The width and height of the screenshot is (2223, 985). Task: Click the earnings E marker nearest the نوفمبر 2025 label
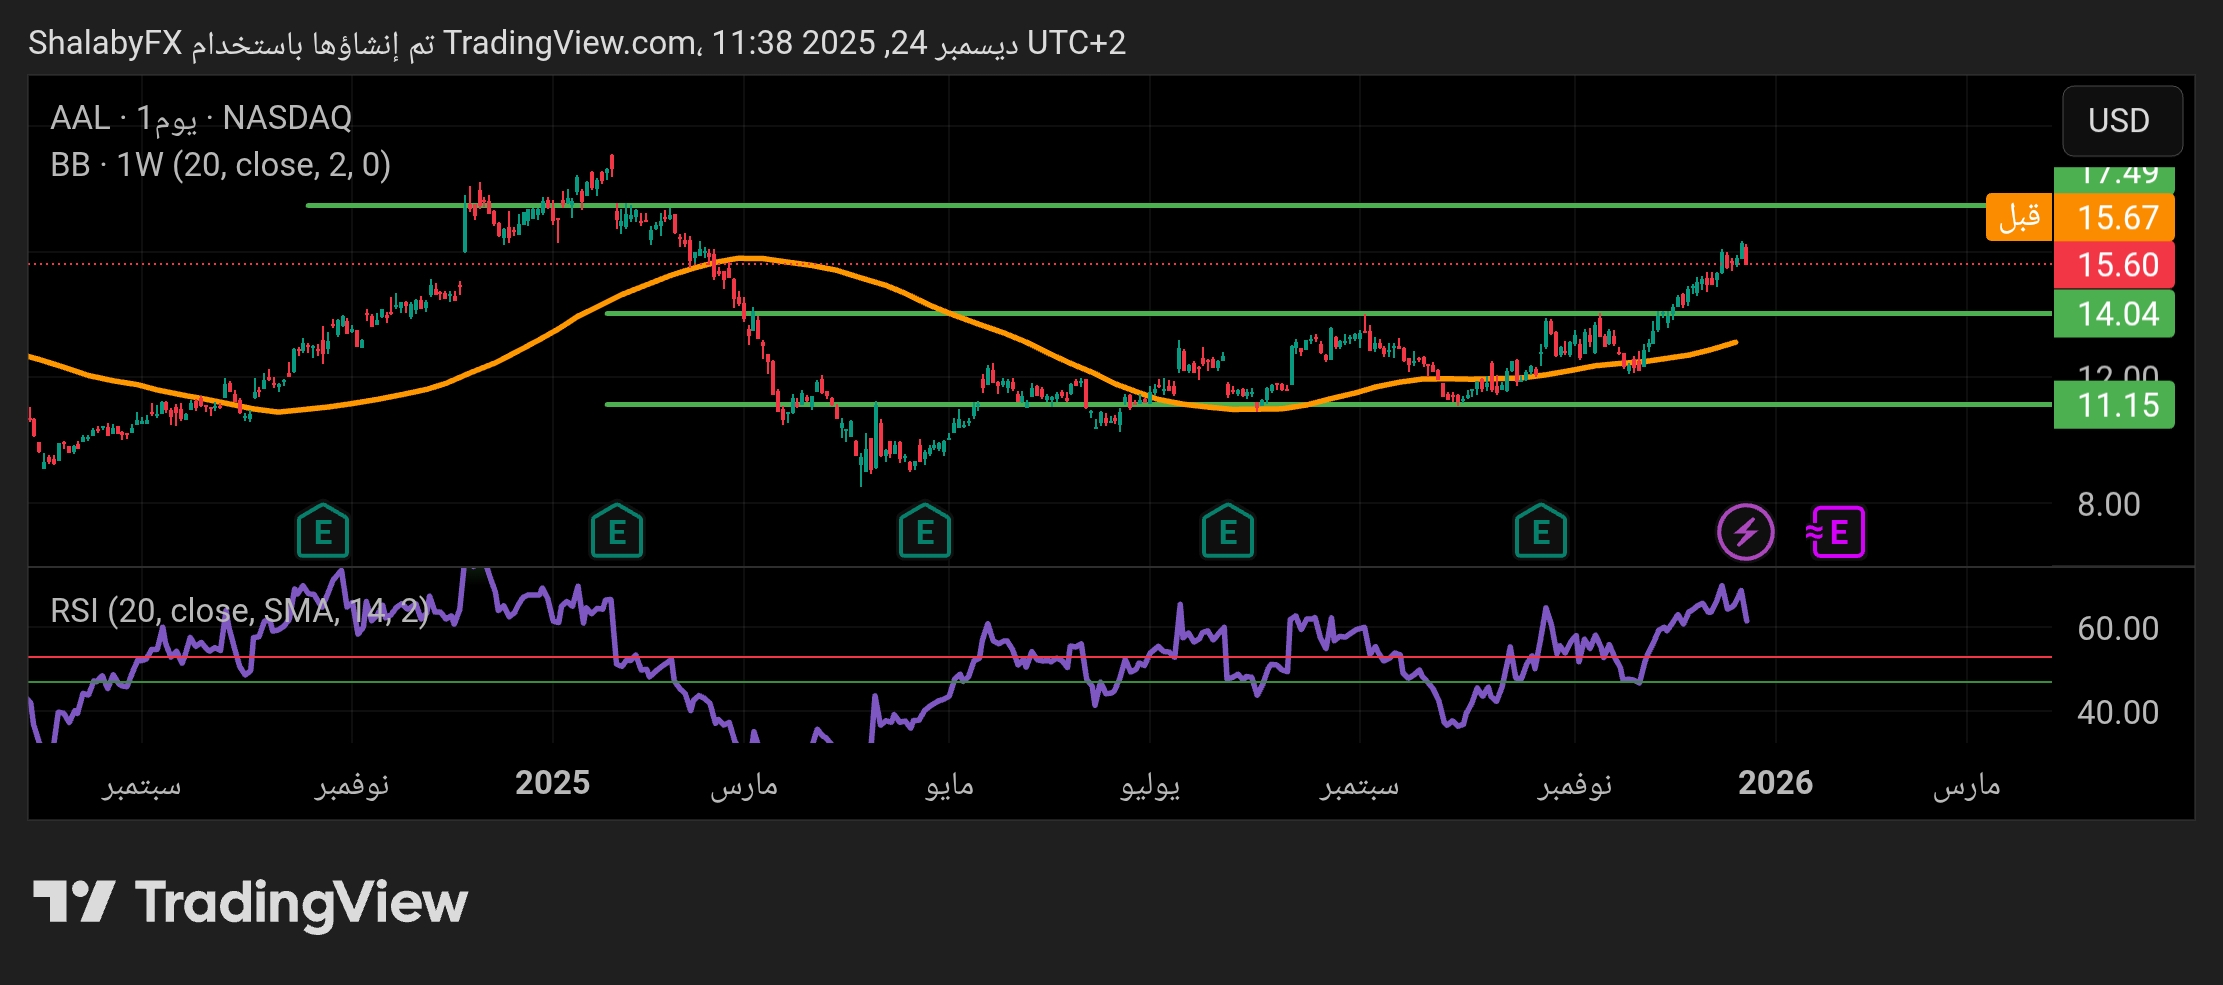click(x=1540, y=532)
